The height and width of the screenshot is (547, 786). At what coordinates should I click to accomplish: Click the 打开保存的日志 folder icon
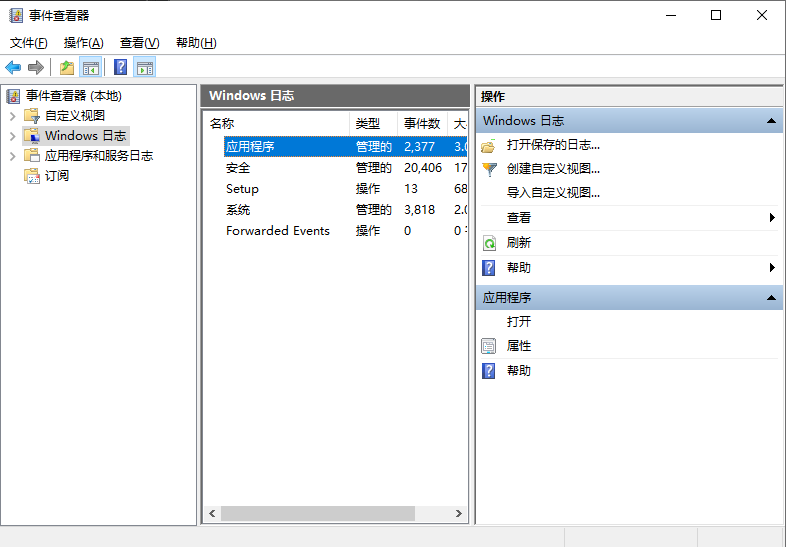click(488, 146)
